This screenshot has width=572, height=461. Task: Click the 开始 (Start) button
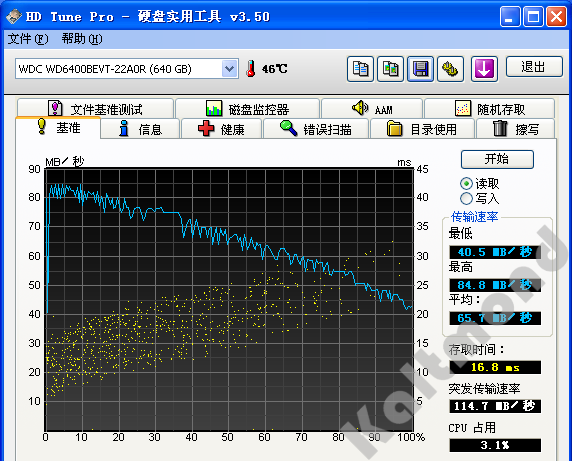pyautogui.click(x=497, y=159)
